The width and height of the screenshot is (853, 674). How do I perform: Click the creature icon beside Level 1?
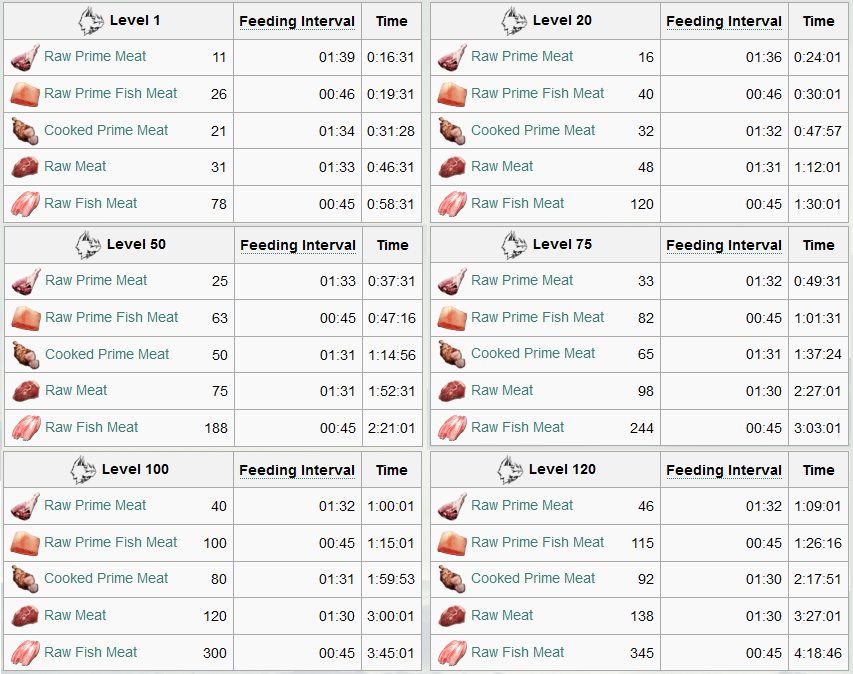click(x=91, y=21)
